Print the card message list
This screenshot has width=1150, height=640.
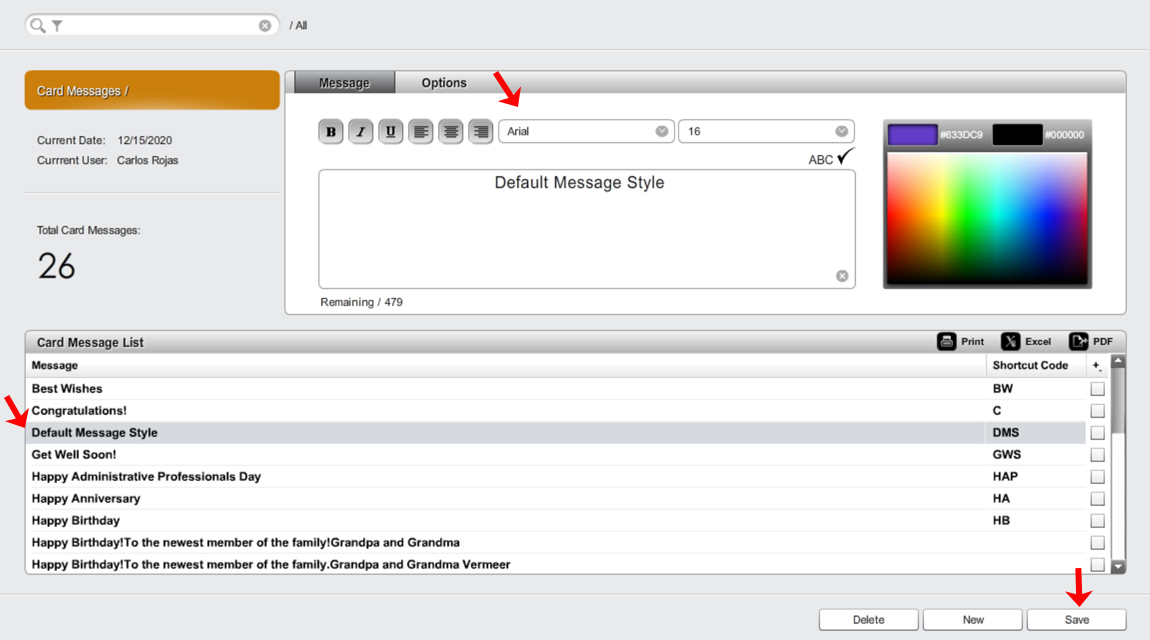click(961, 342)
